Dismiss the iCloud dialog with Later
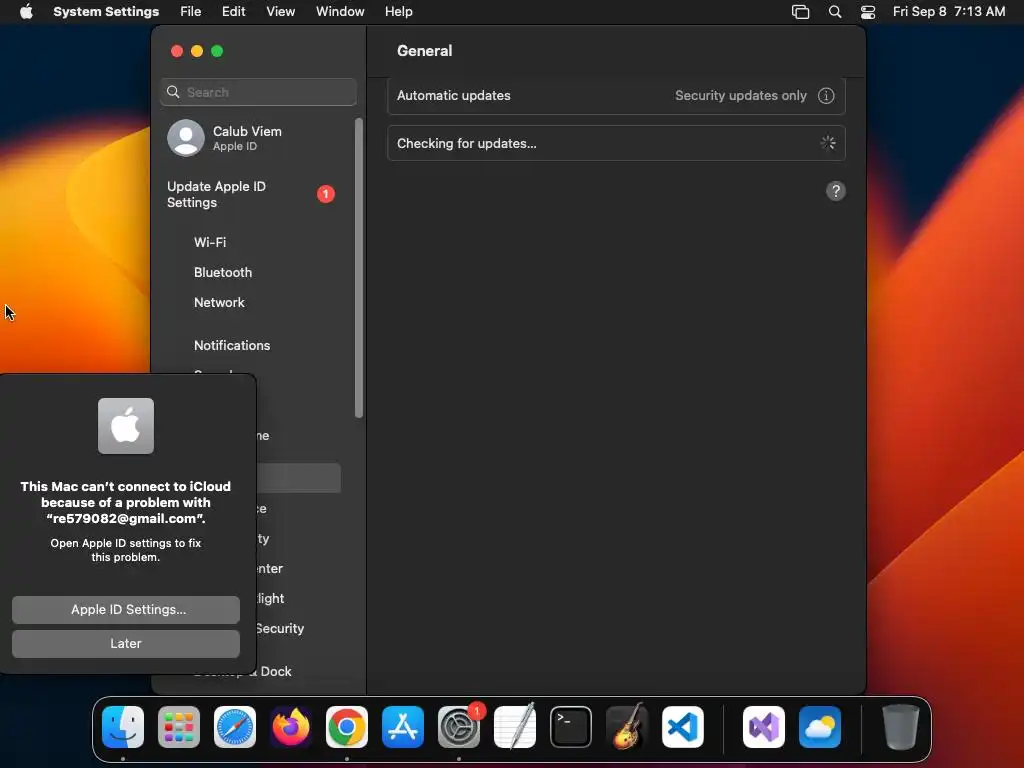The height and width of the screenshot is (768, 1024). click(126, 643)
